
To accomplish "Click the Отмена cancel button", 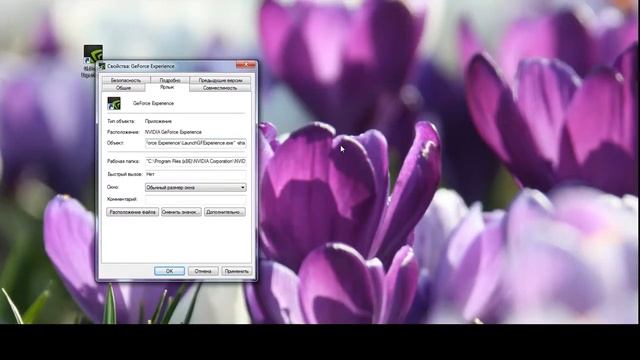I will coord(203,271).
